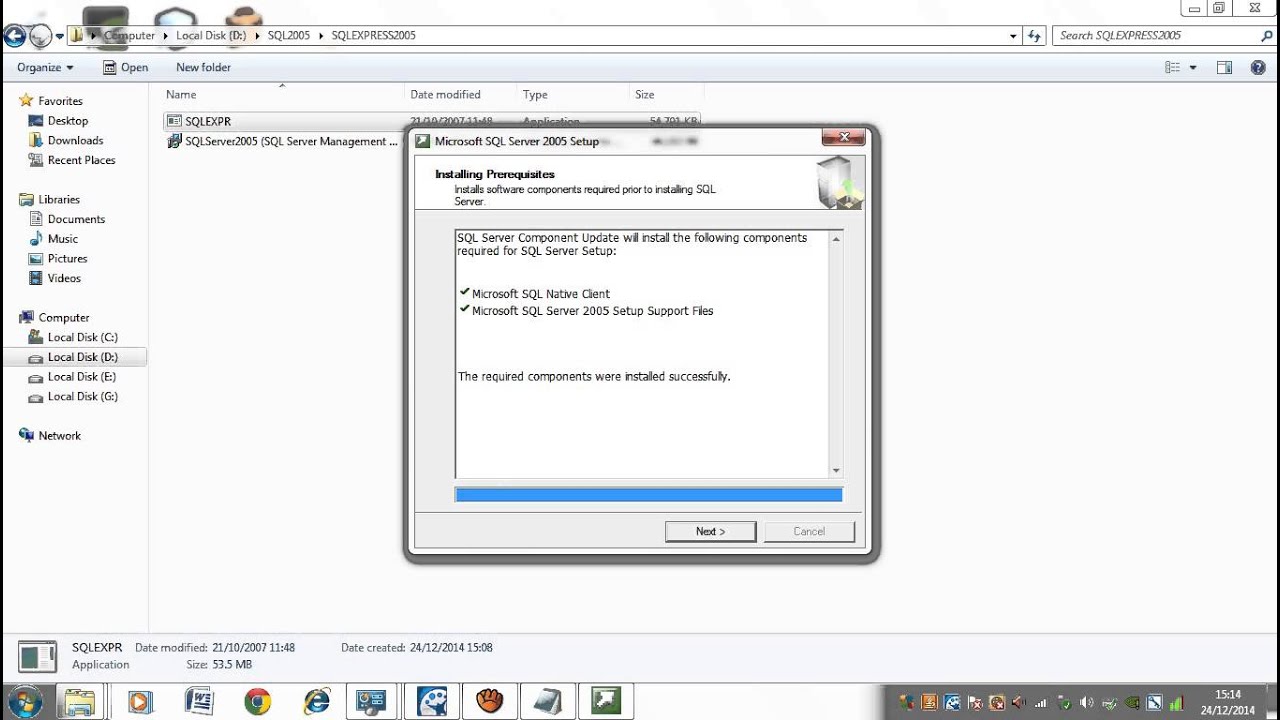Image resolution: width=1280 pixels, height=720 pixels.
Task: Go to the SQL2005 breadcrumb segment
Action: pos(289,35)
